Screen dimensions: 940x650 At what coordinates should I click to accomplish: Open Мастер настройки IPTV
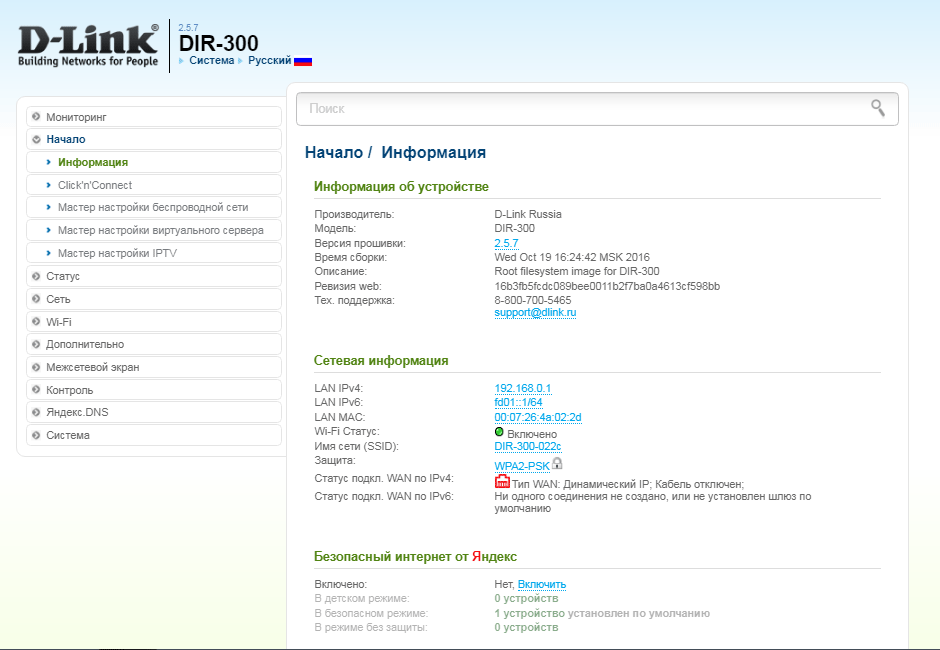click(x=154, y=253)
